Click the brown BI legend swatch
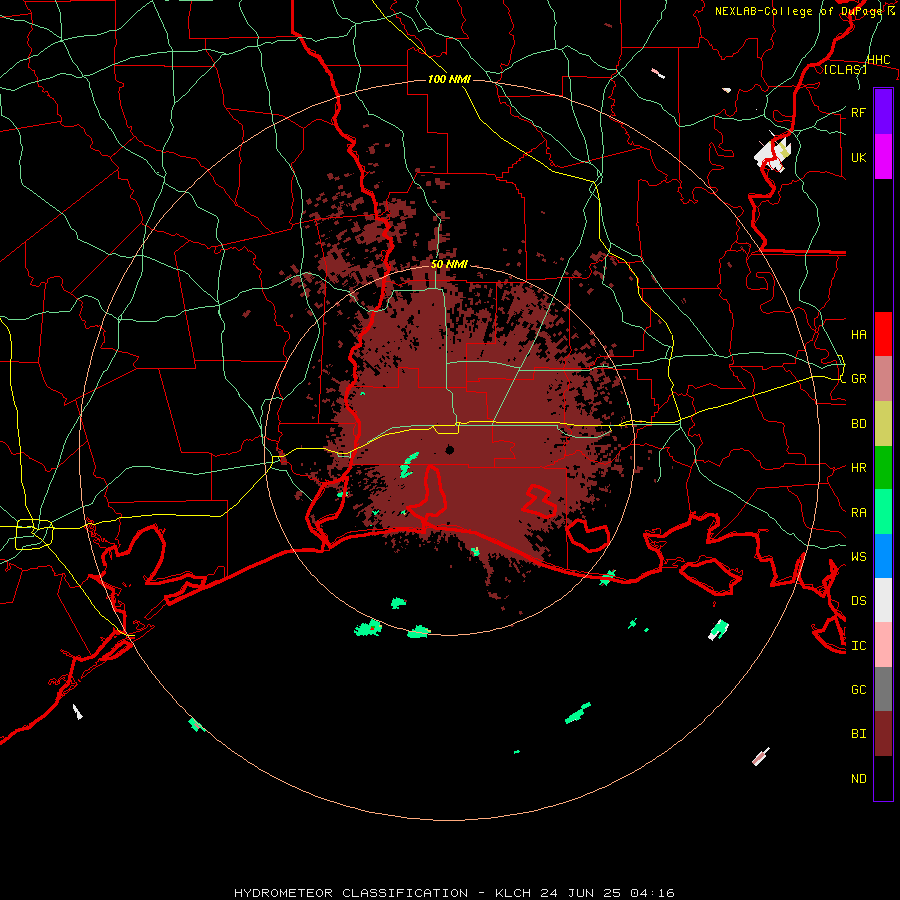Viewport: 900px width, 900px height. click(x=883, y=733)
